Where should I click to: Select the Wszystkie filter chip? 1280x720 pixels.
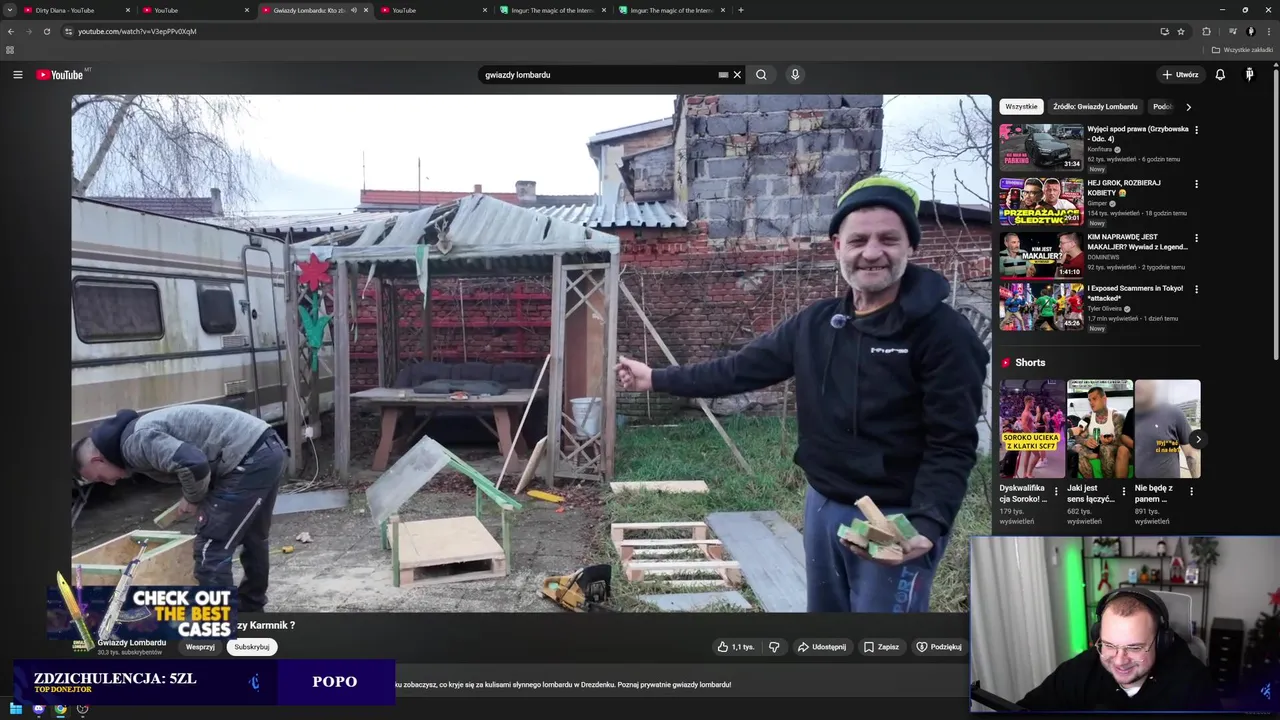(x=1021, y=107)
